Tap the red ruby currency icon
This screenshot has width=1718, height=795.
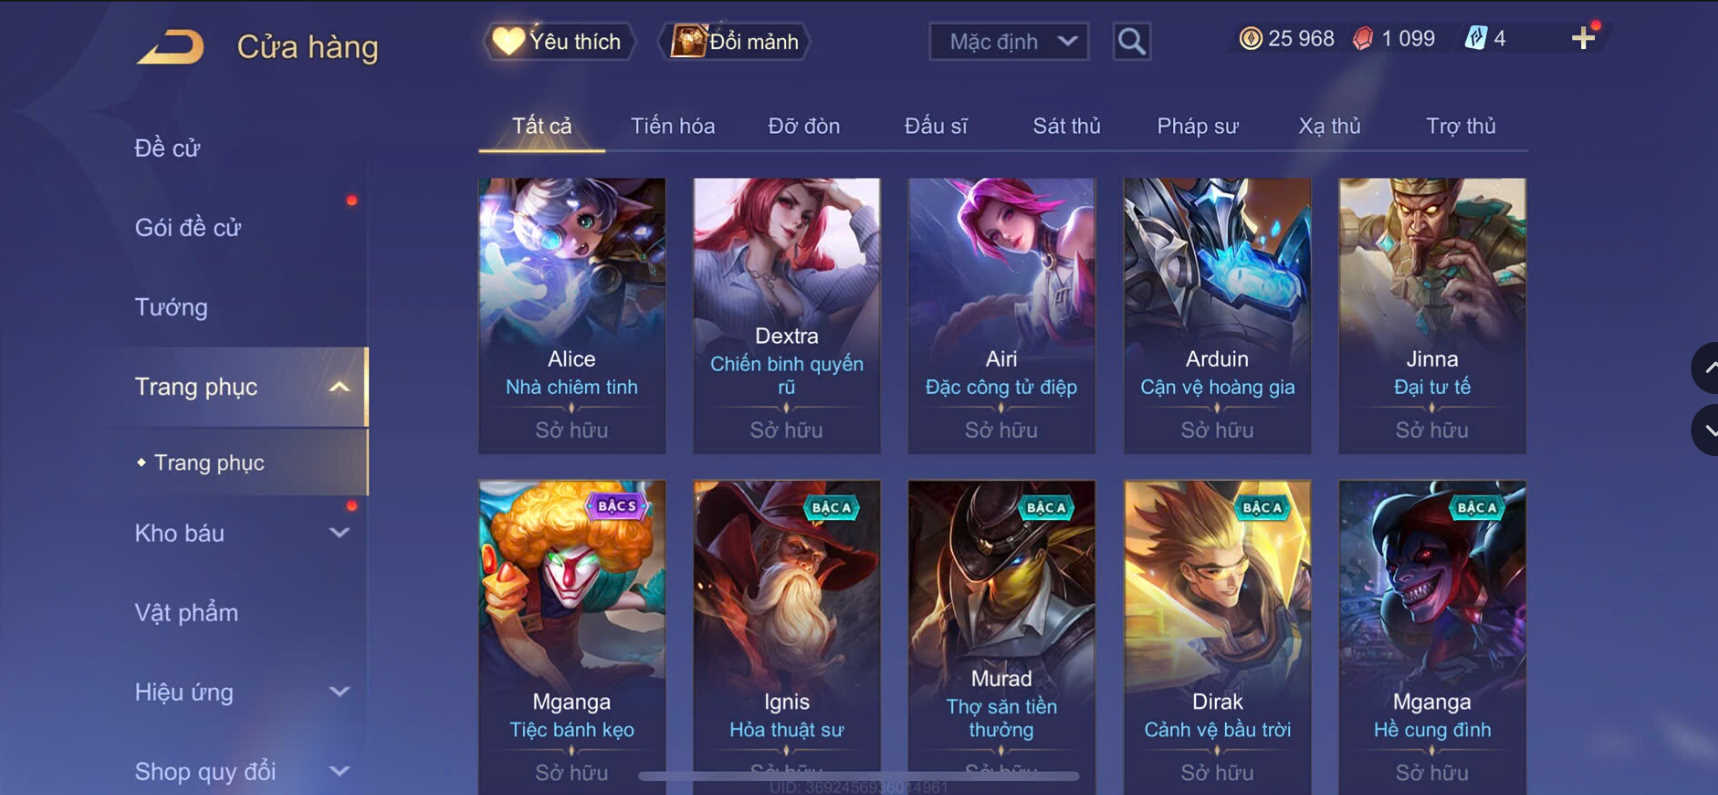point(1362,39)
